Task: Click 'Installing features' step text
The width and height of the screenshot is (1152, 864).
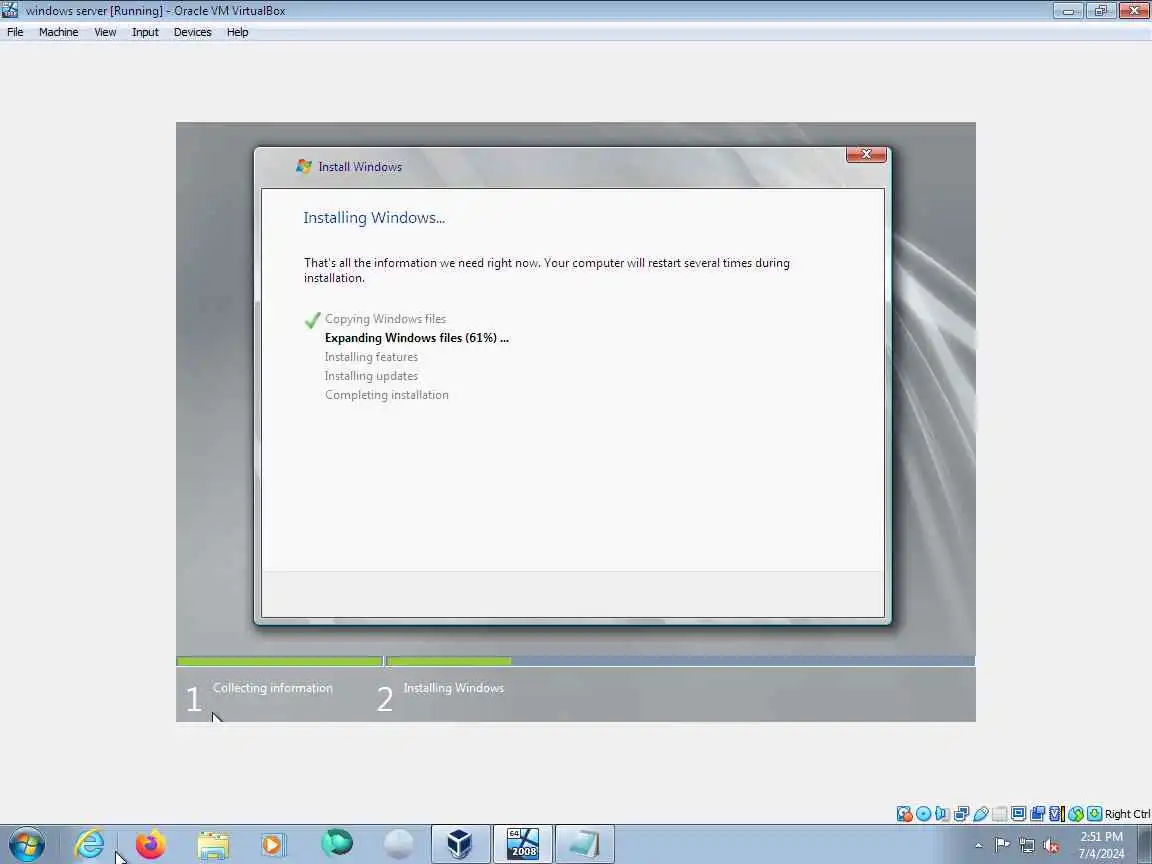Action: tap(371, 357)
